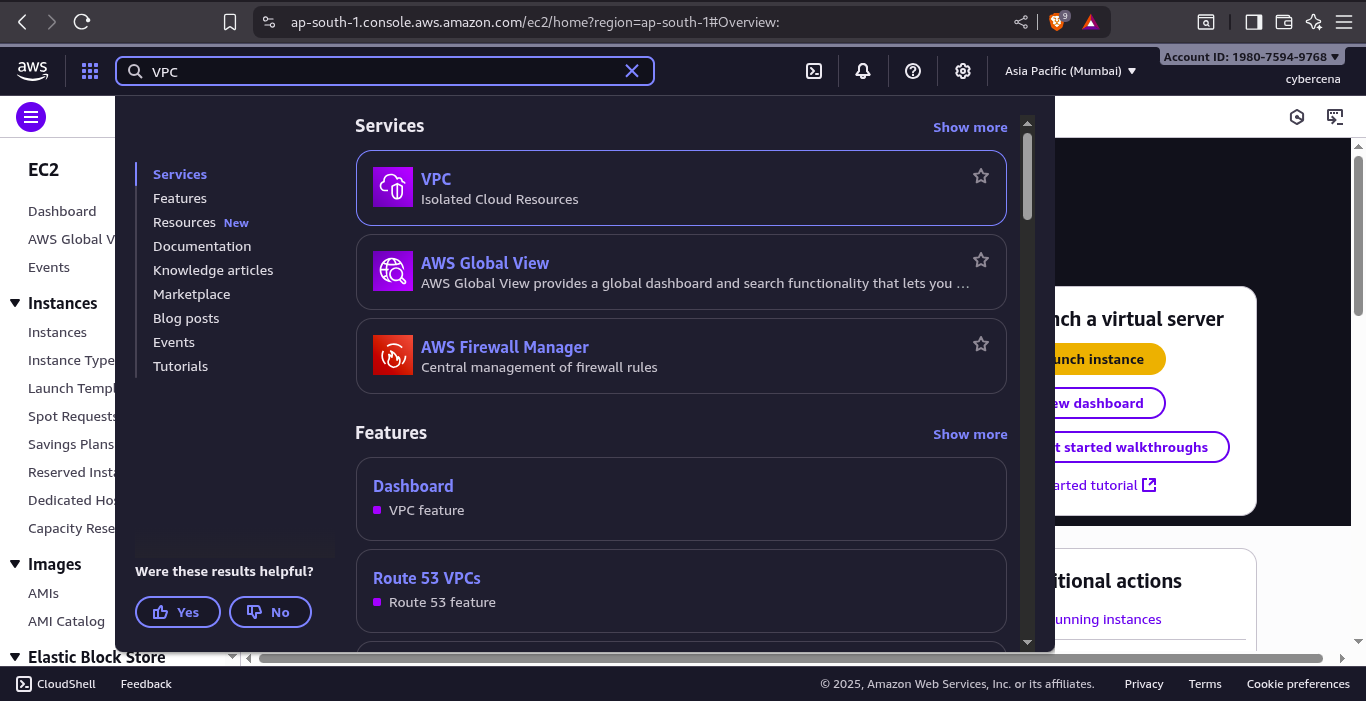Clear the VPC search text
This screenshot has height=701, width=1366.
click(632, 71)
